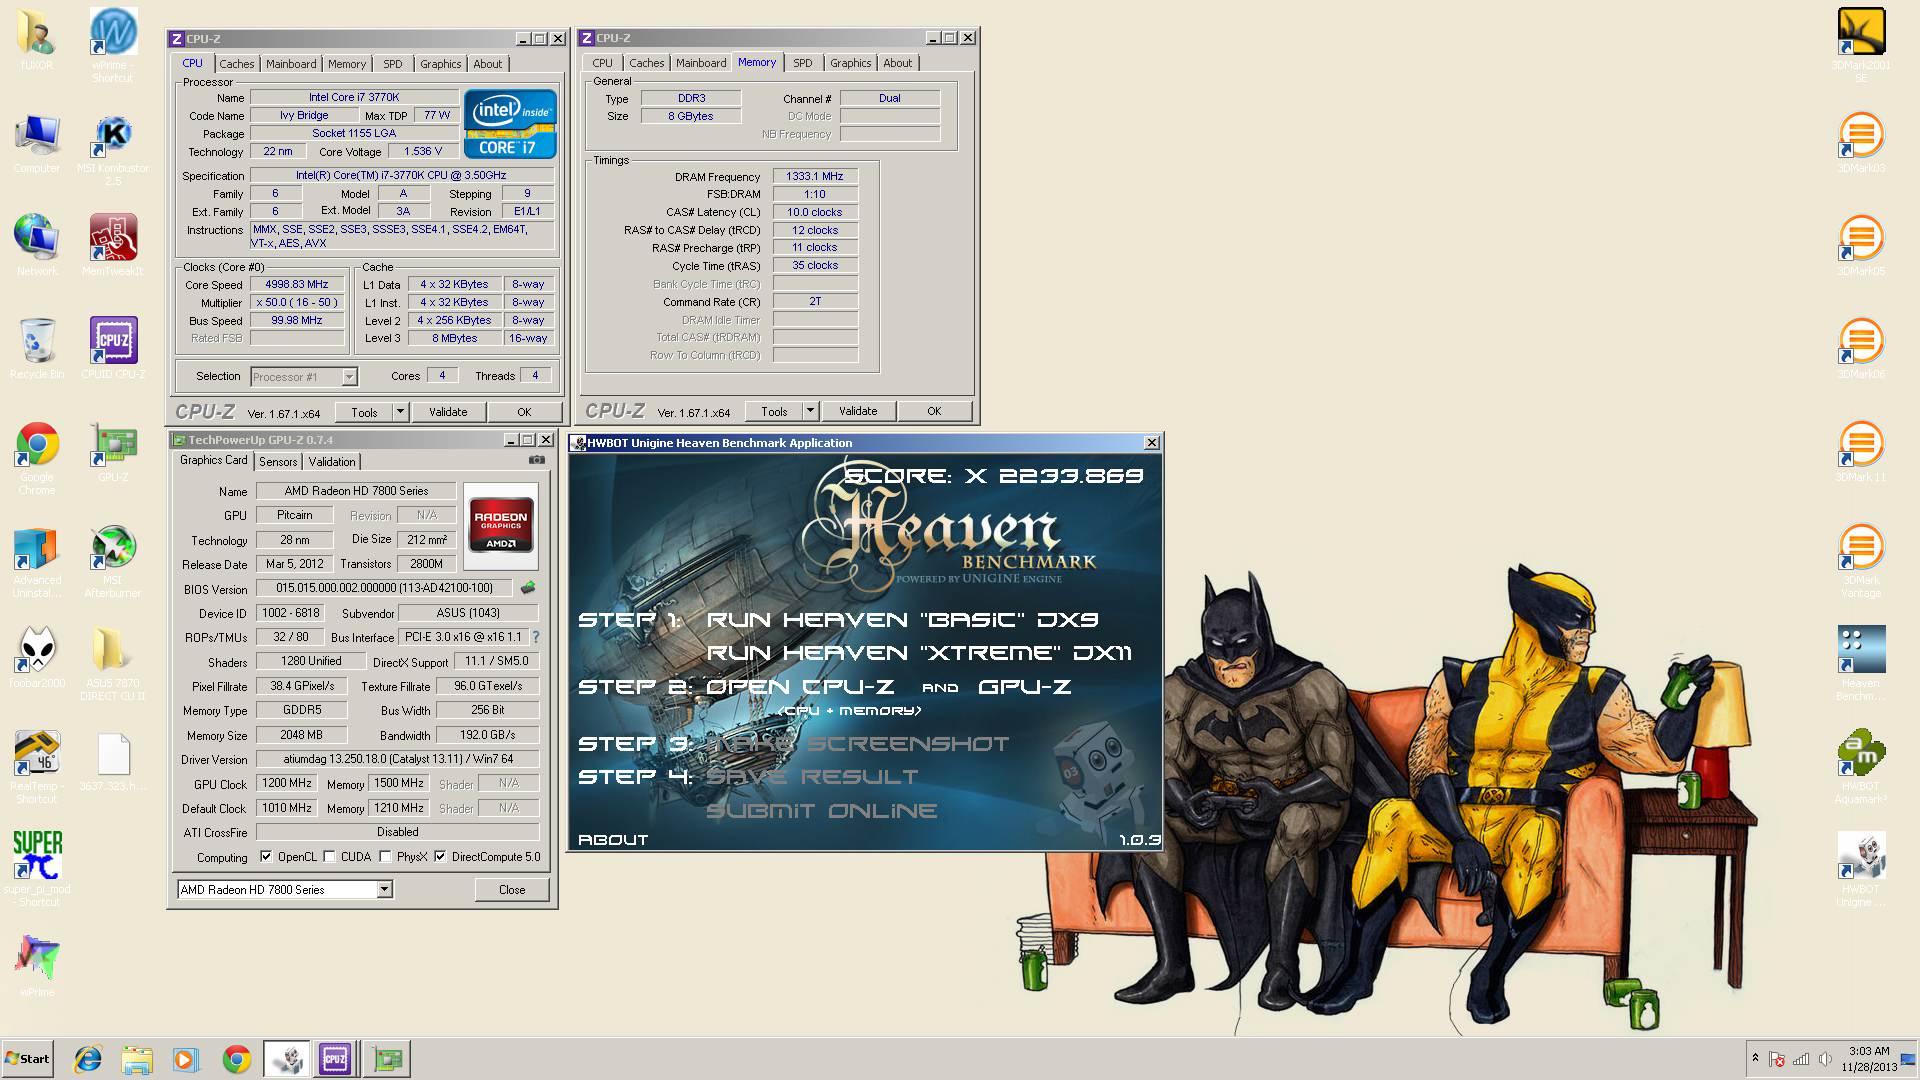Toggle OpenCL checkbox in GPU-Z
Viewport: 1920px width, 1080px height.
[x=266, y=856]
